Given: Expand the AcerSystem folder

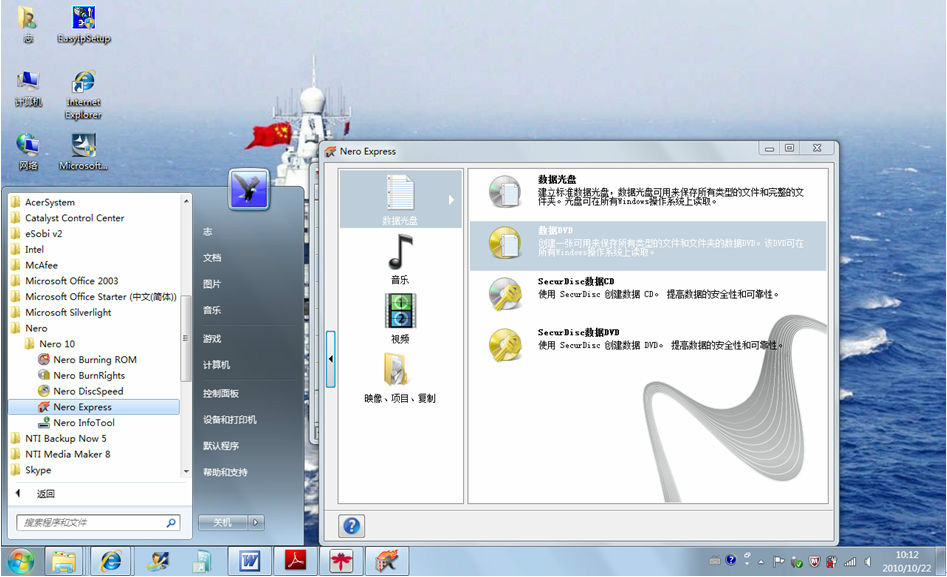Looking at the screenshot, I should click(50, 202).
